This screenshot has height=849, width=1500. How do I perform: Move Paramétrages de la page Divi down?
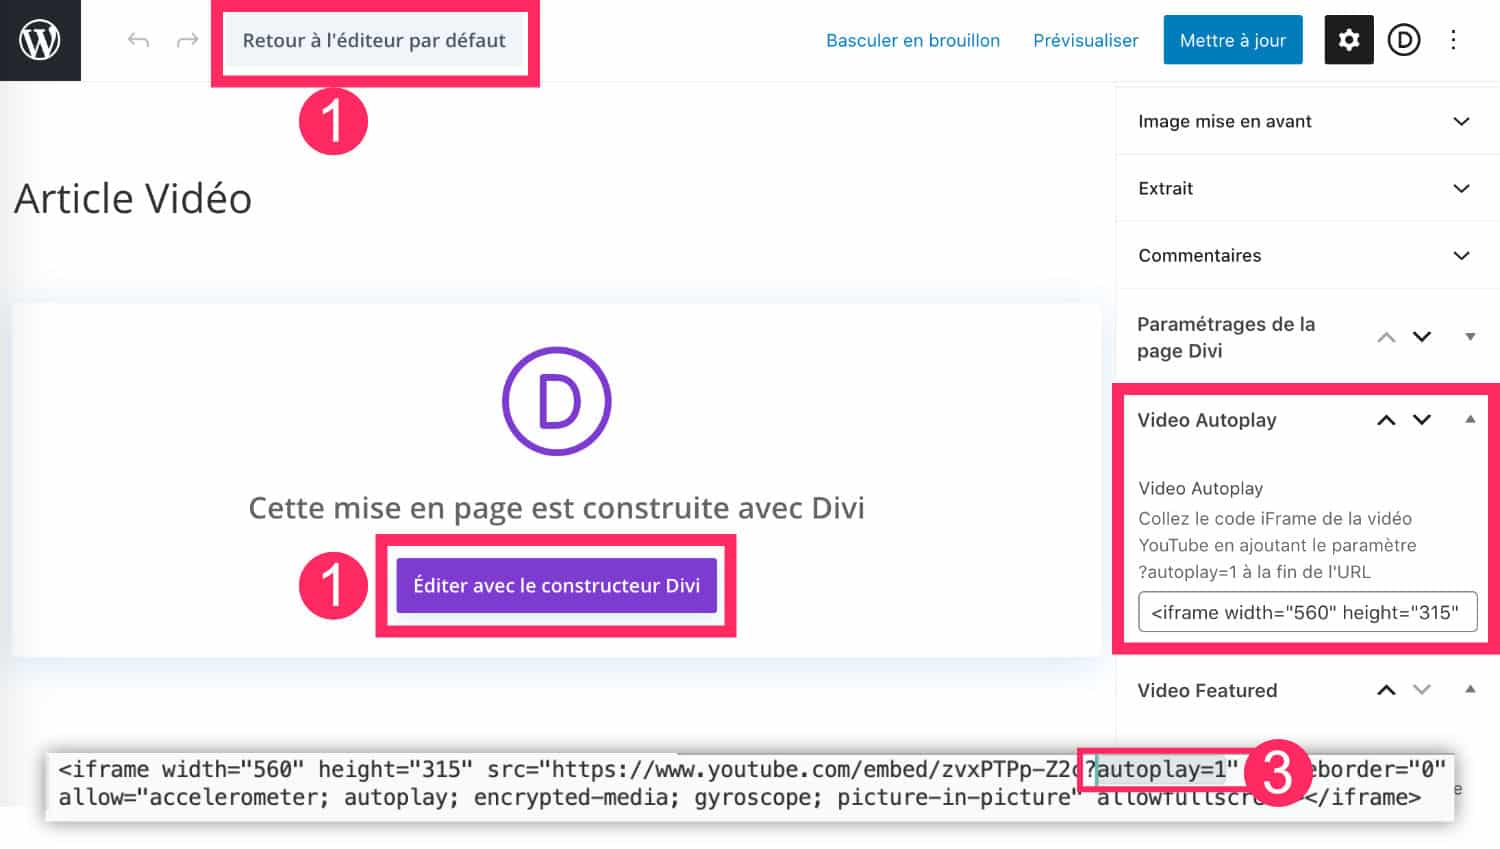point(1422,337)
